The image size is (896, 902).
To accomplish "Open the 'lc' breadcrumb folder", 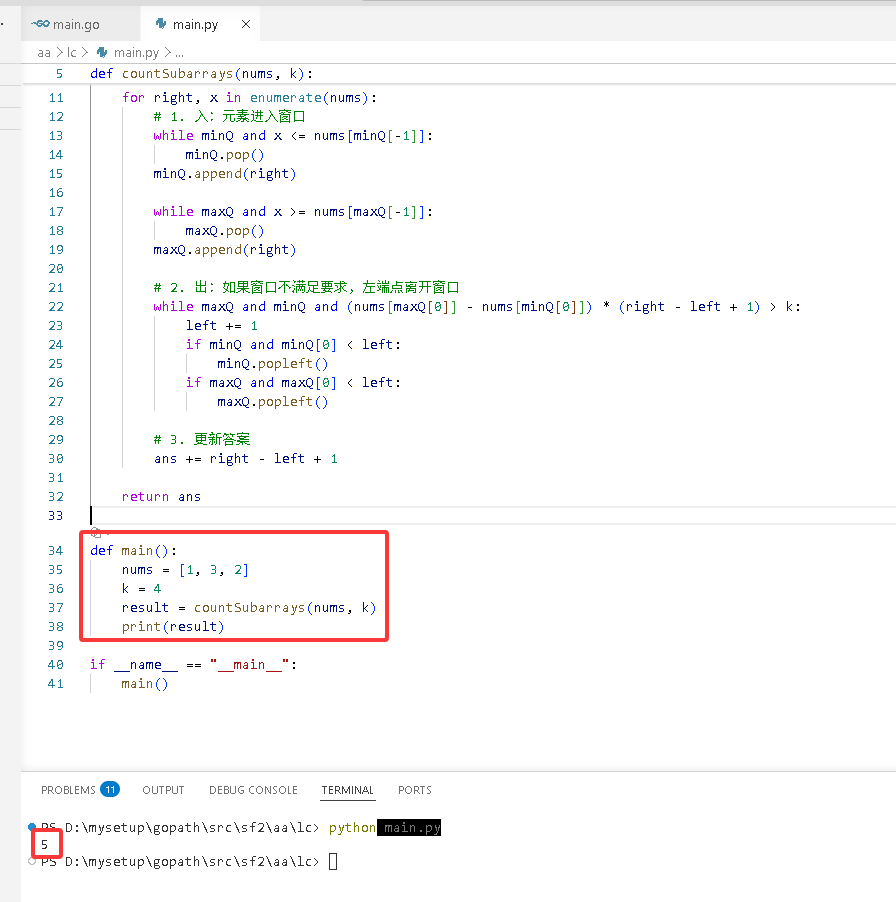I will [x=72, y=53].
